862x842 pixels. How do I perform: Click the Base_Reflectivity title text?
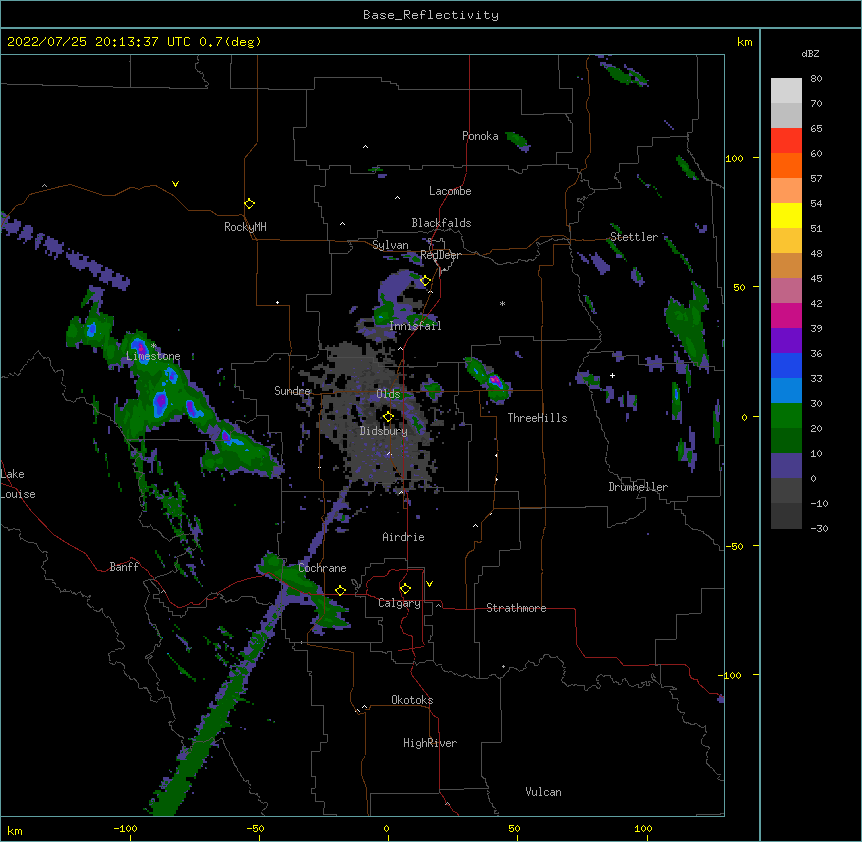(x=431, y=15)
